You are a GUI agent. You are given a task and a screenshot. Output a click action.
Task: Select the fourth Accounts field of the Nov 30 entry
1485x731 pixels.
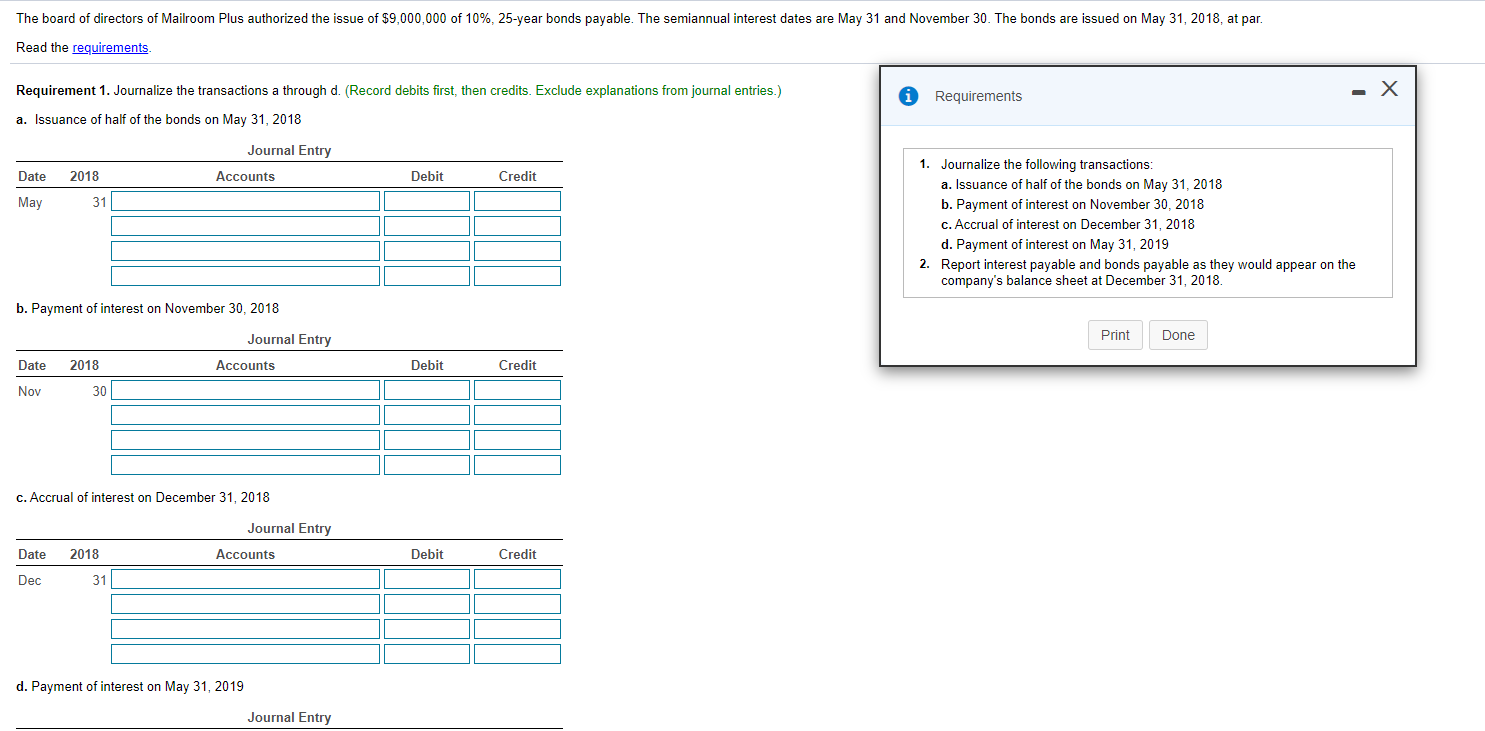pyautogui.click(x=246, y=465)
